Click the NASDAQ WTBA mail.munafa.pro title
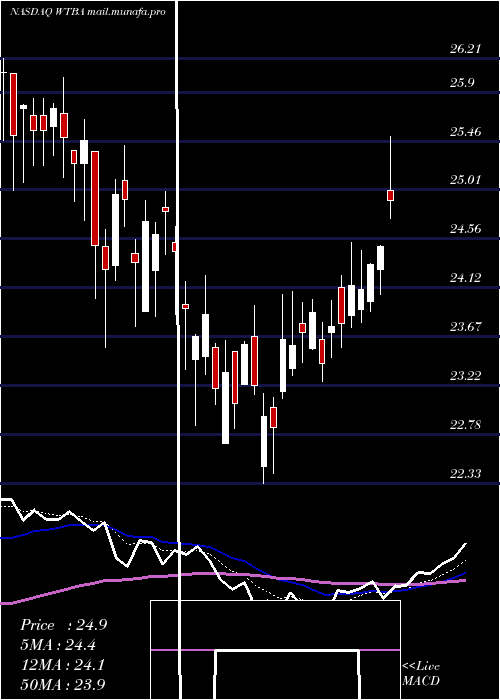This screenshot has width=500, height=700. [x=88, y=12]
